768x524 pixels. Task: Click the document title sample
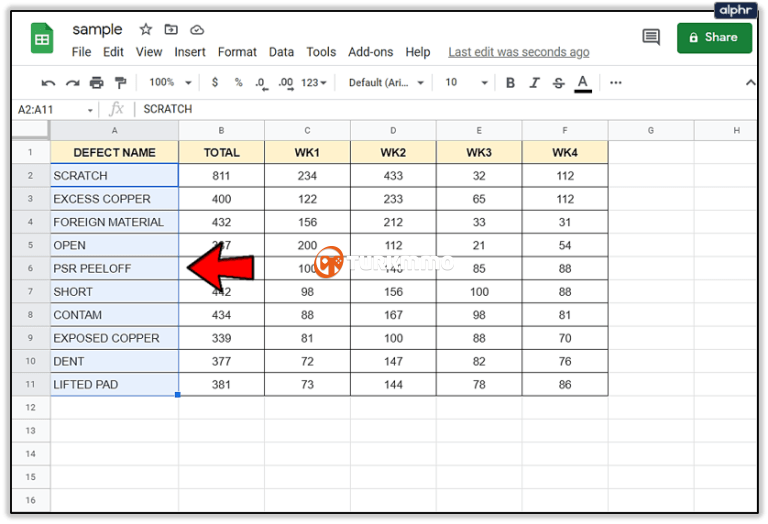pyautogui.click(x=97, y=29)
